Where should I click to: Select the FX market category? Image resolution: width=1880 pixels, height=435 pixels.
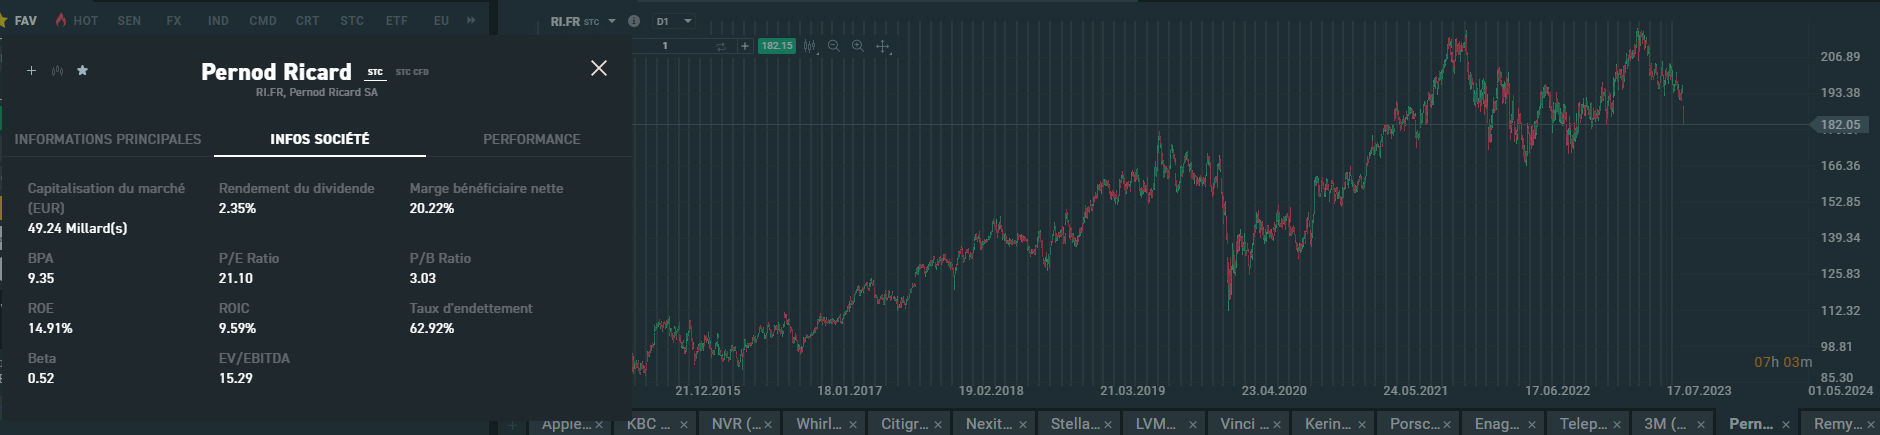[x=174, y=20]
